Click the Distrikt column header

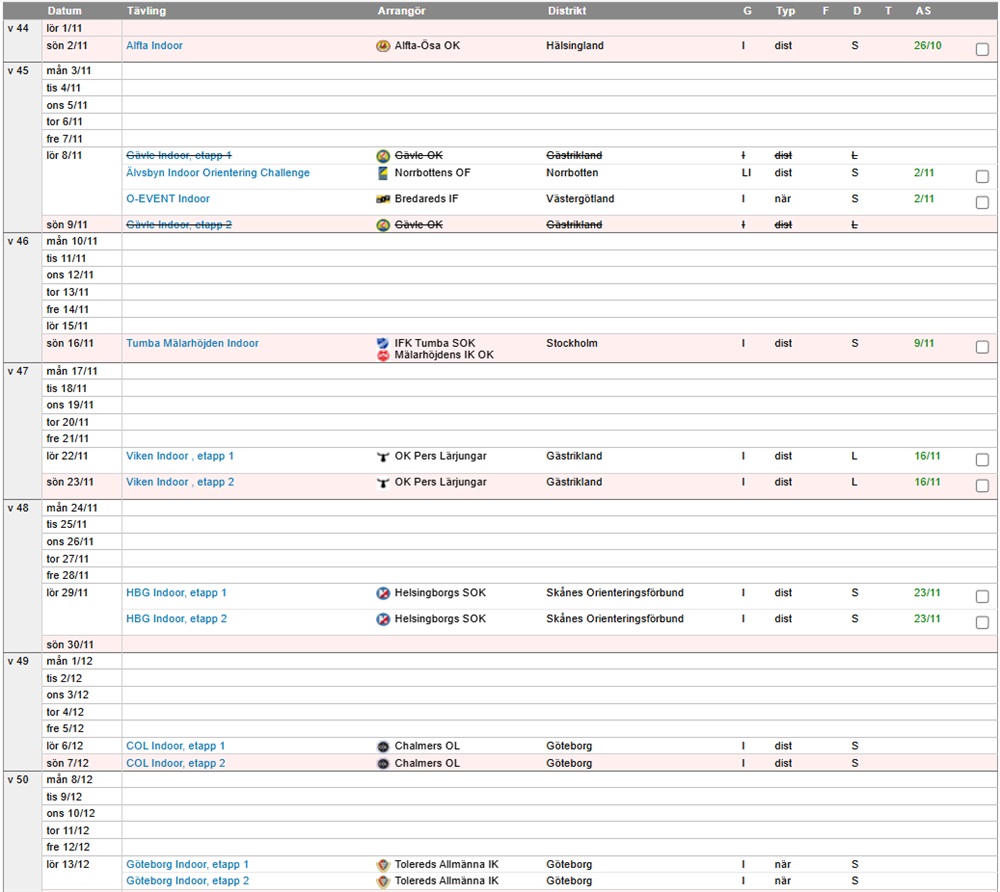pos(566,11)
